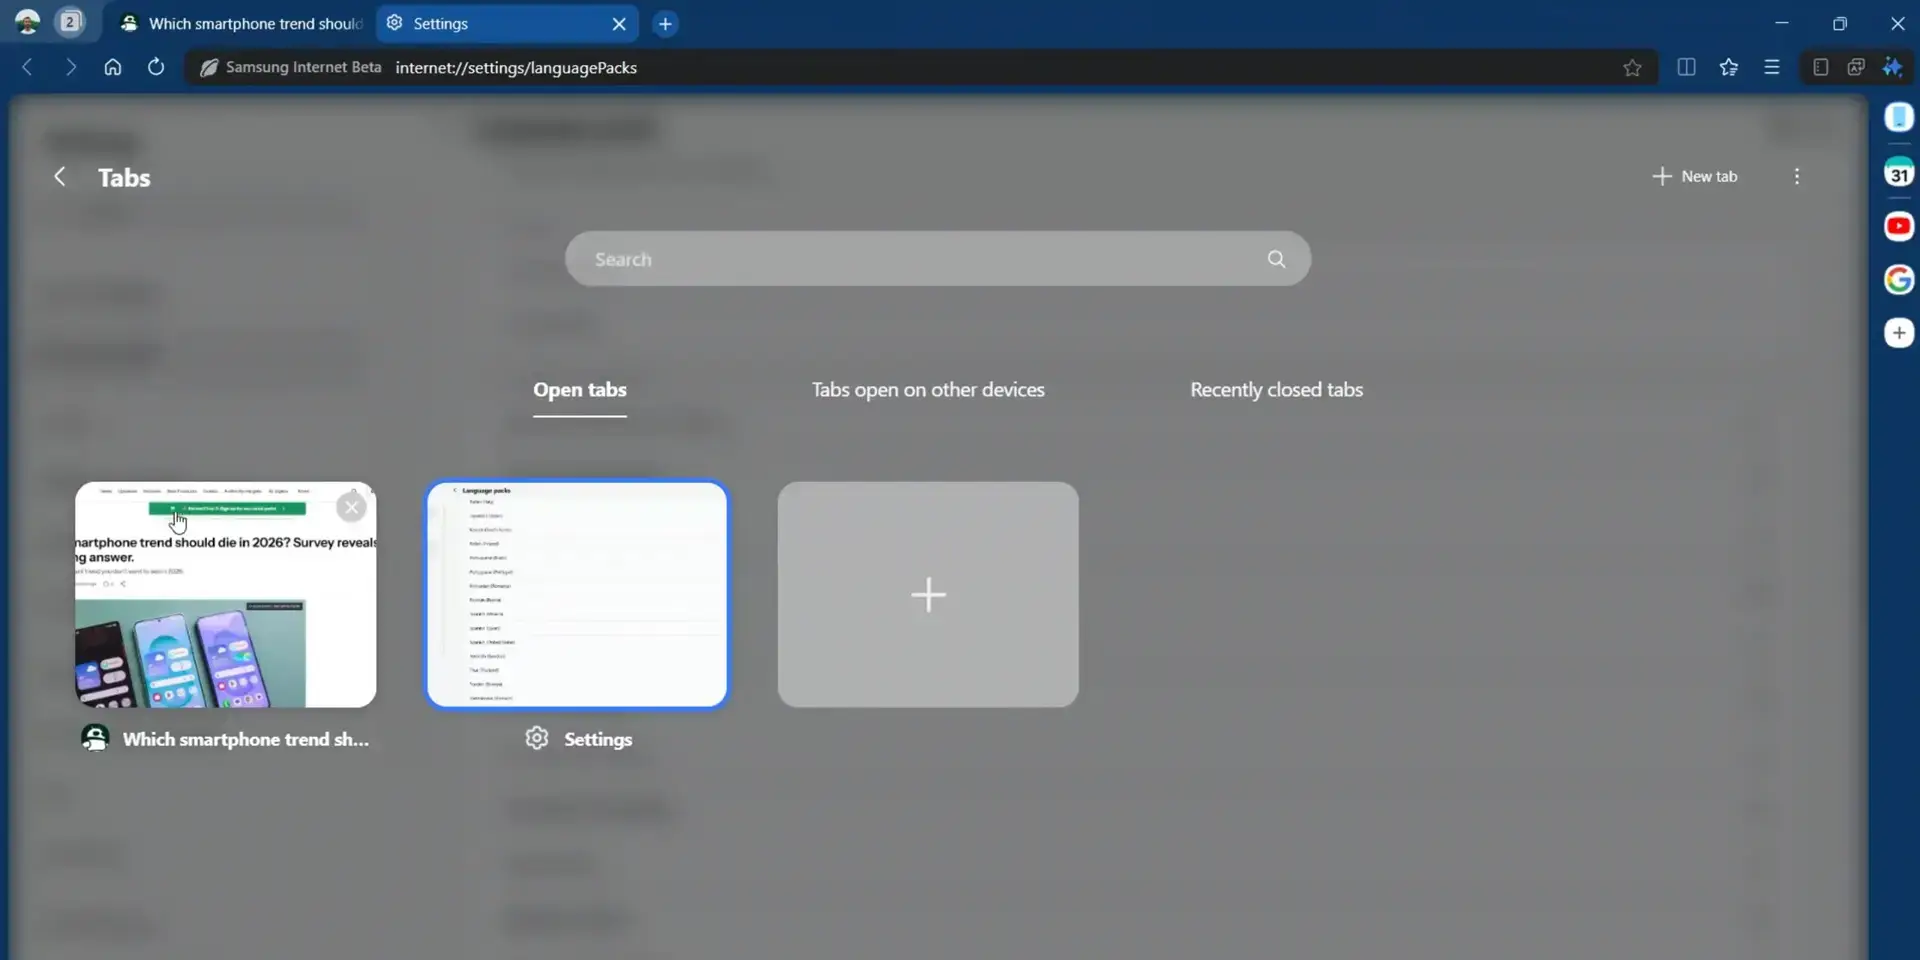Switch to Recently closed tabs

(1276, 390)
